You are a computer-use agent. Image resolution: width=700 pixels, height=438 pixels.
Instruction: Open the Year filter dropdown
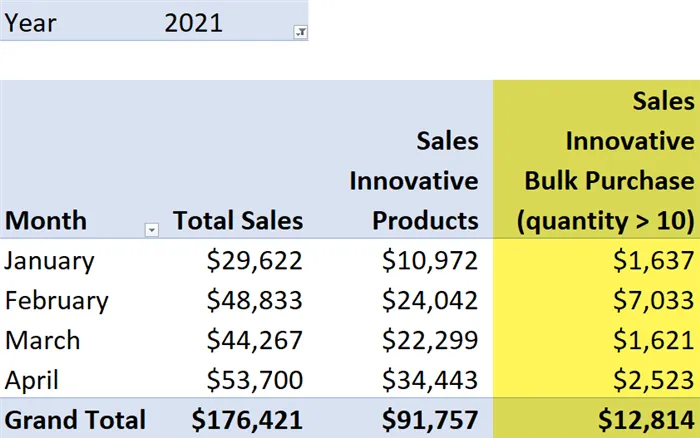[x=301, y=32]
